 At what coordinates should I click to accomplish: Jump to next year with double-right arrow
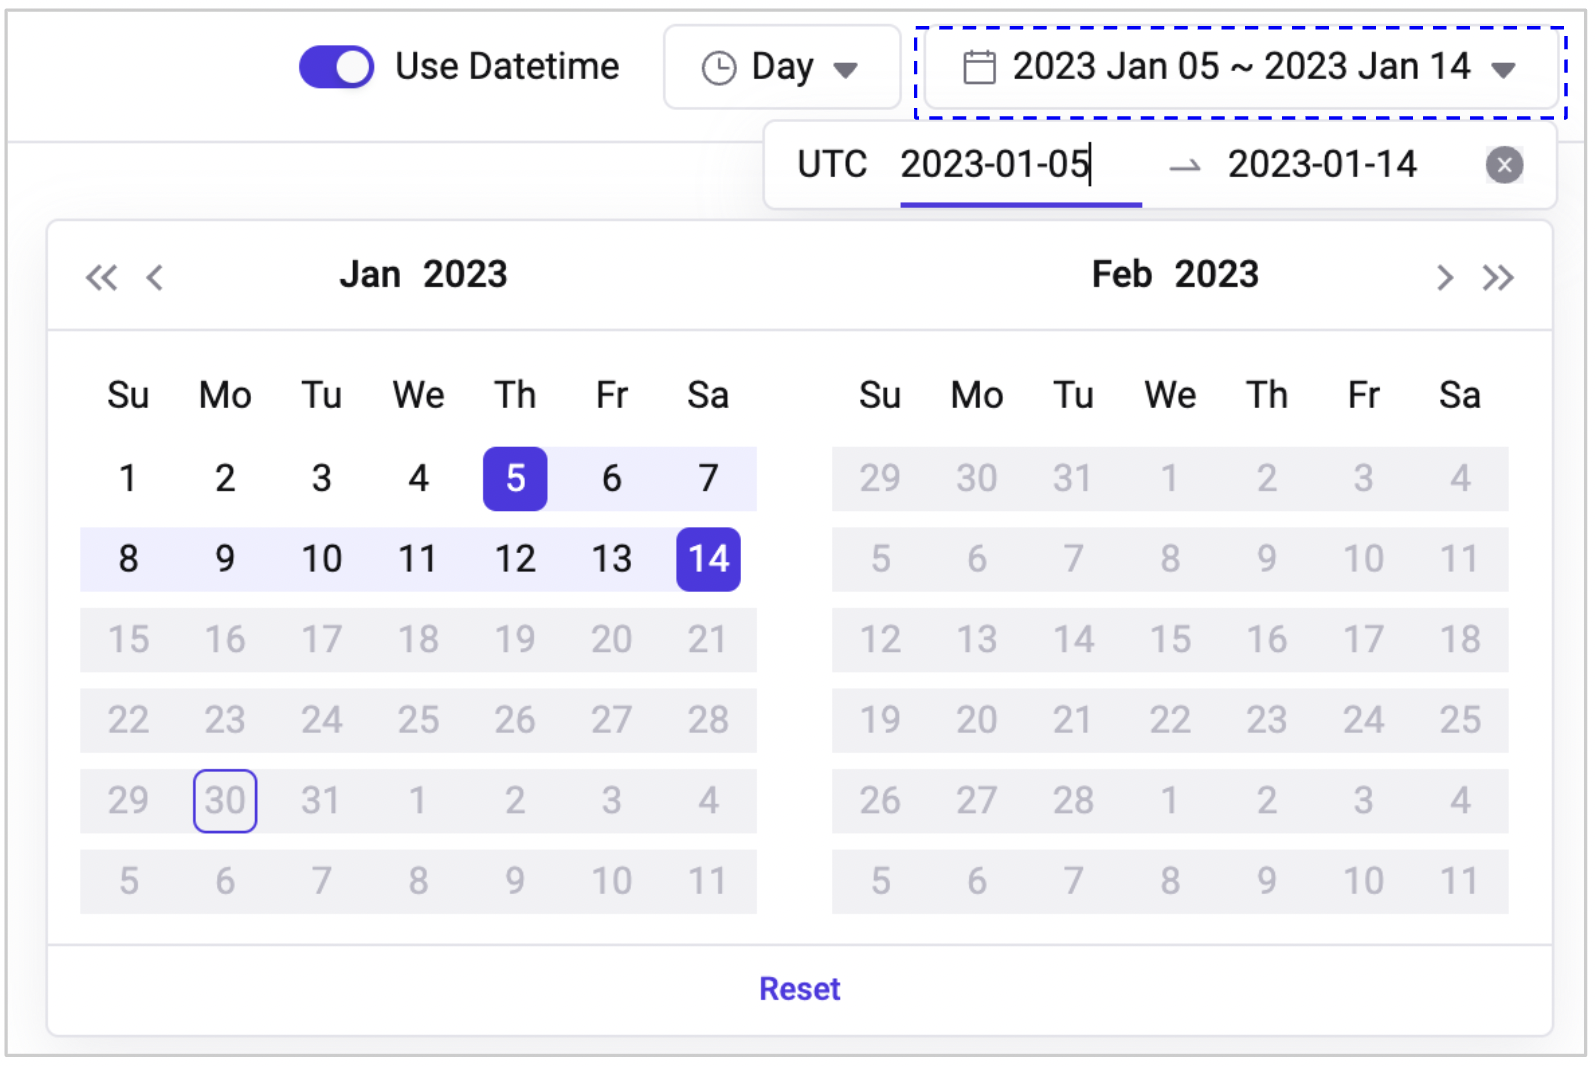tap(1497, 277)
